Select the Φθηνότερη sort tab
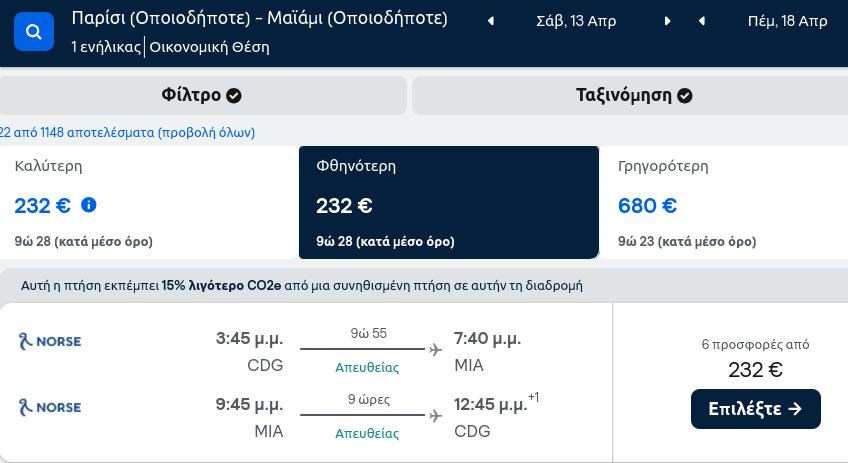848x463 pixels. [449, 202]
